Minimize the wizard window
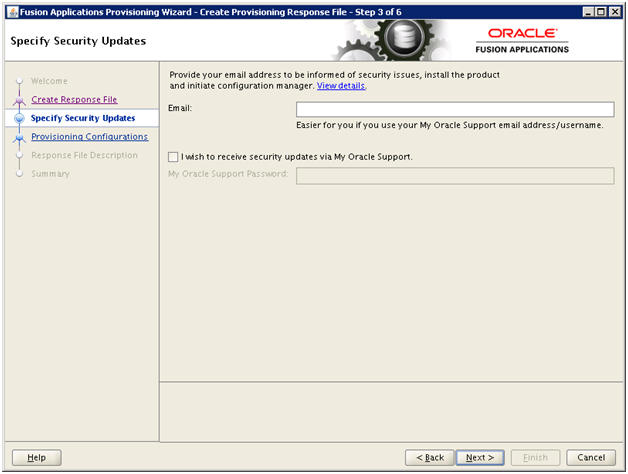 pos(588,12)
